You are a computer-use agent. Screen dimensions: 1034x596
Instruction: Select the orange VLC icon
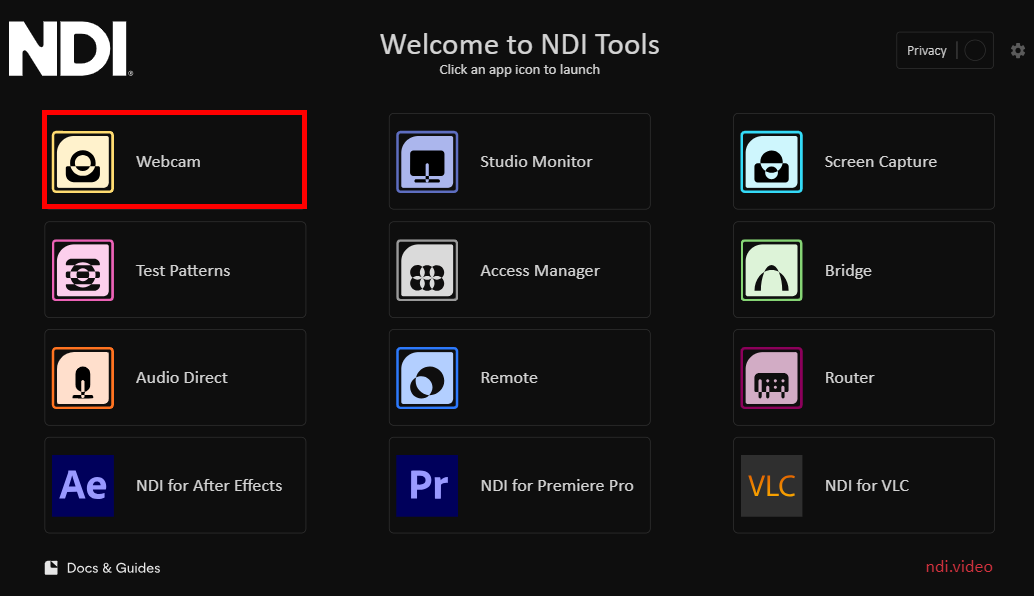click(x=771, y=486)
